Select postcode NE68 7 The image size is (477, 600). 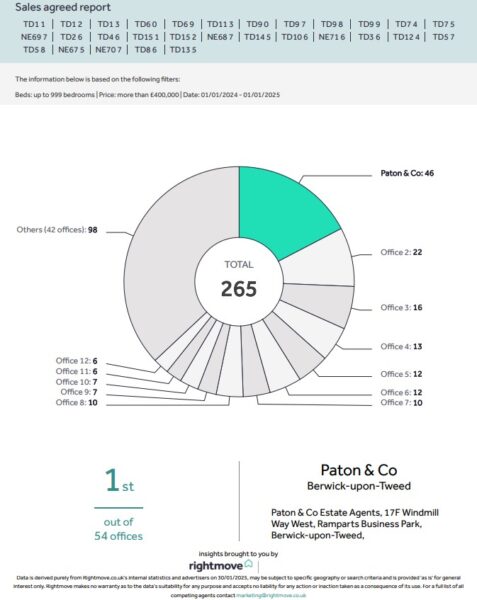tap(220, 37)
